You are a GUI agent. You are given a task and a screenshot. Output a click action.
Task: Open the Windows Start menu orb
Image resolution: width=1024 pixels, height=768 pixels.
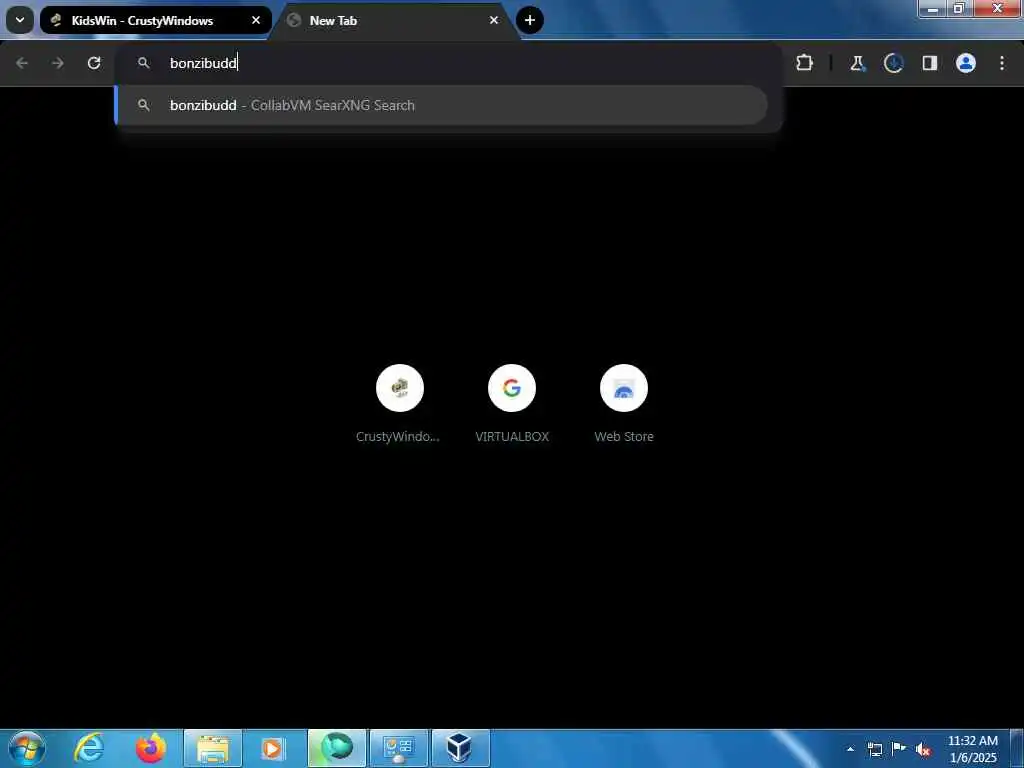pos(27,748)
